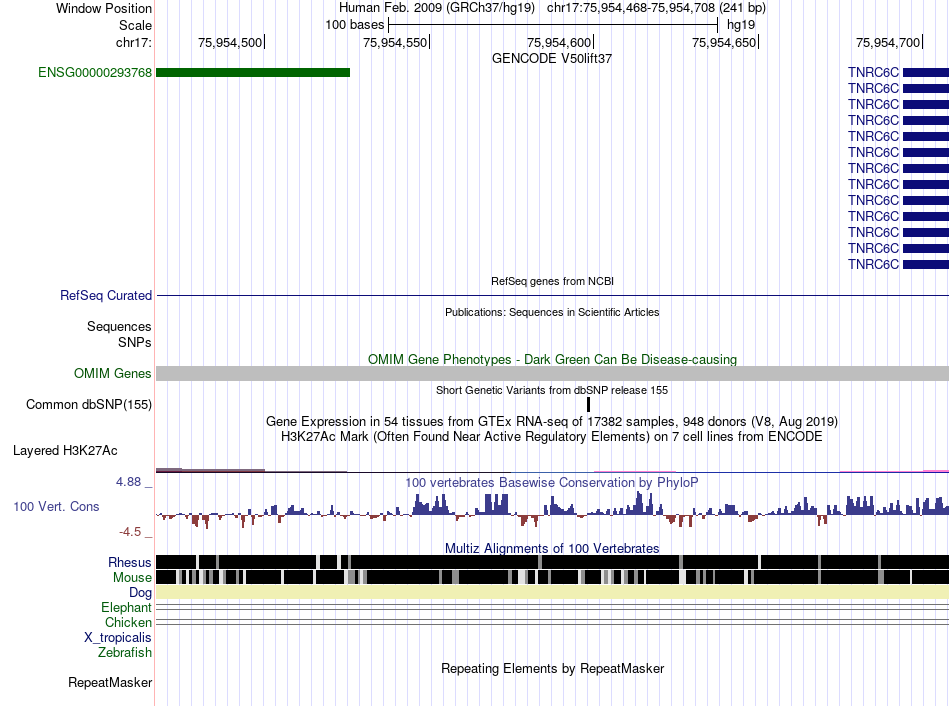Select the green ENSG00000293768 exon bar

tap(253, 73)
